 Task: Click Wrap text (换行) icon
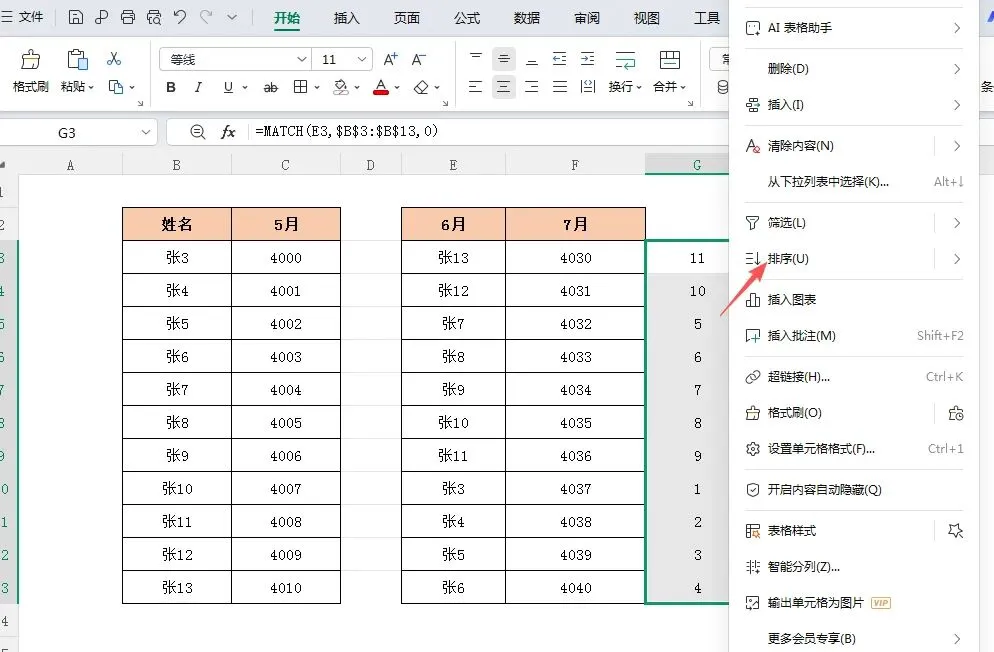(x=625, y=60)
